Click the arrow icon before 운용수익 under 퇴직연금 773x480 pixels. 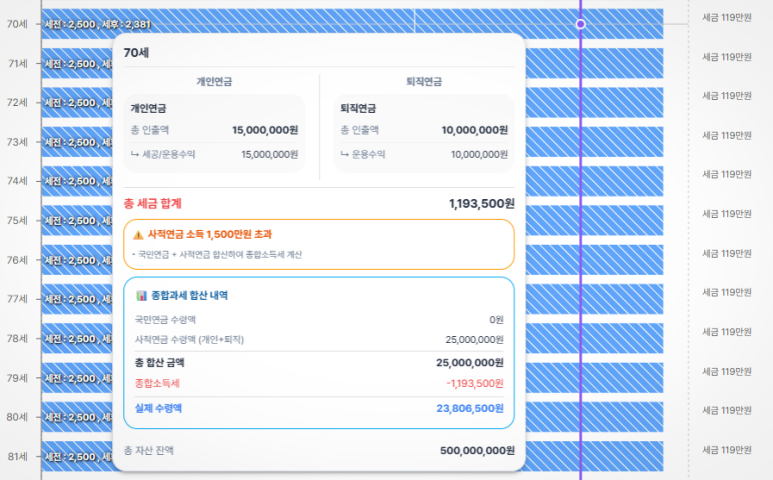coord(345,155)
